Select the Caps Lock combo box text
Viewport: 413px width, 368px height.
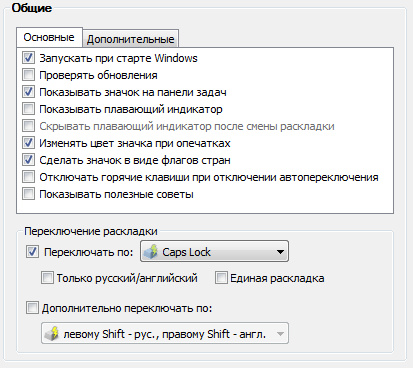tap(186, 252)
